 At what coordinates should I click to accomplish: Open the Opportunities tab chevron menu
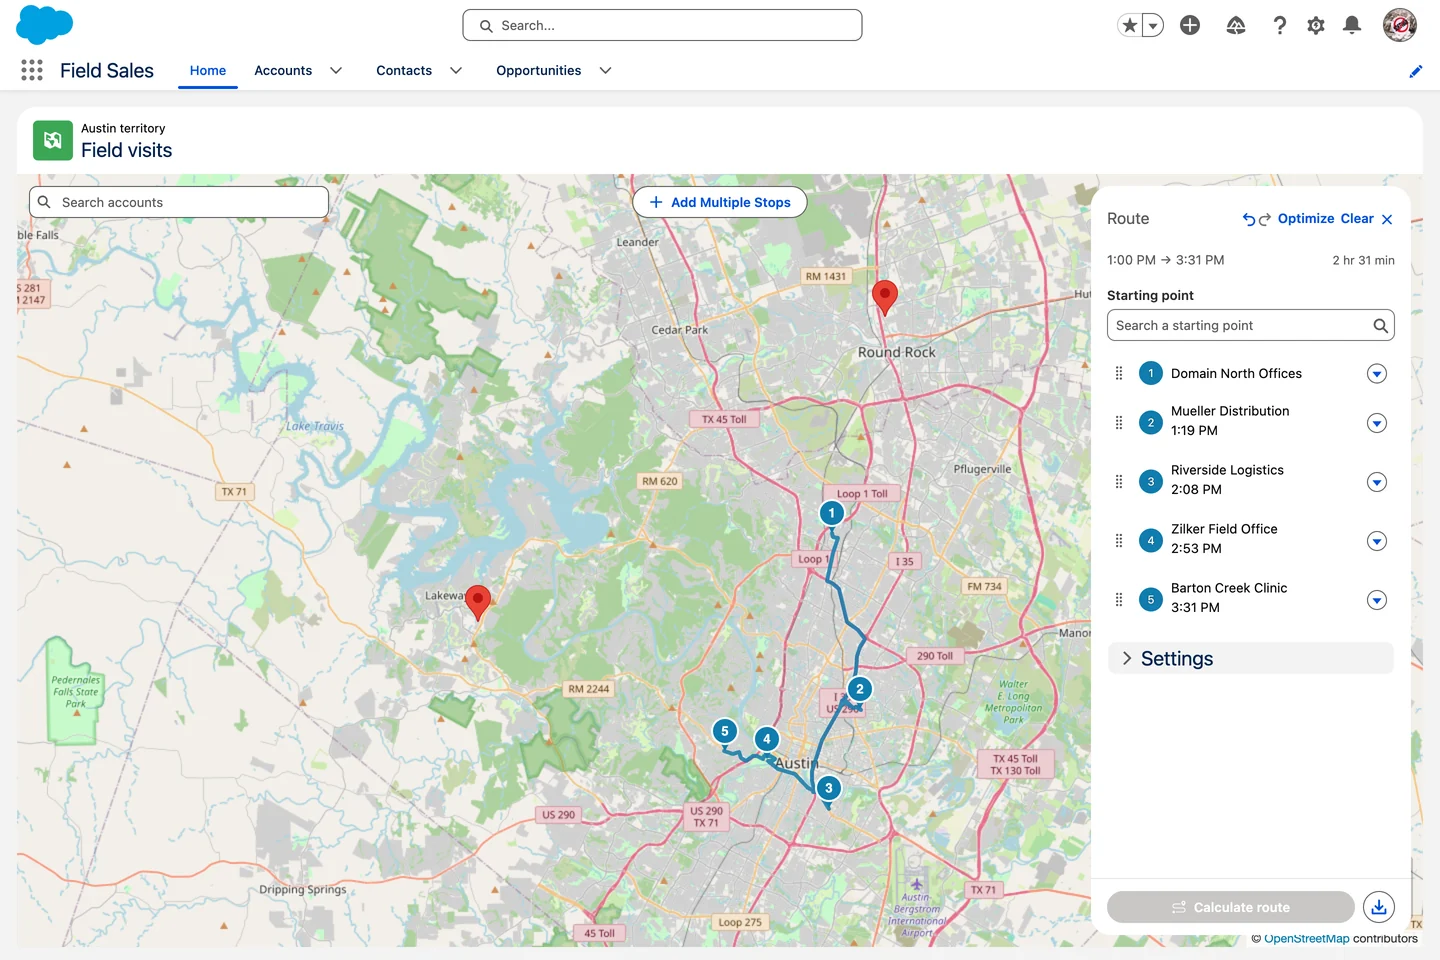click(605, 70)
